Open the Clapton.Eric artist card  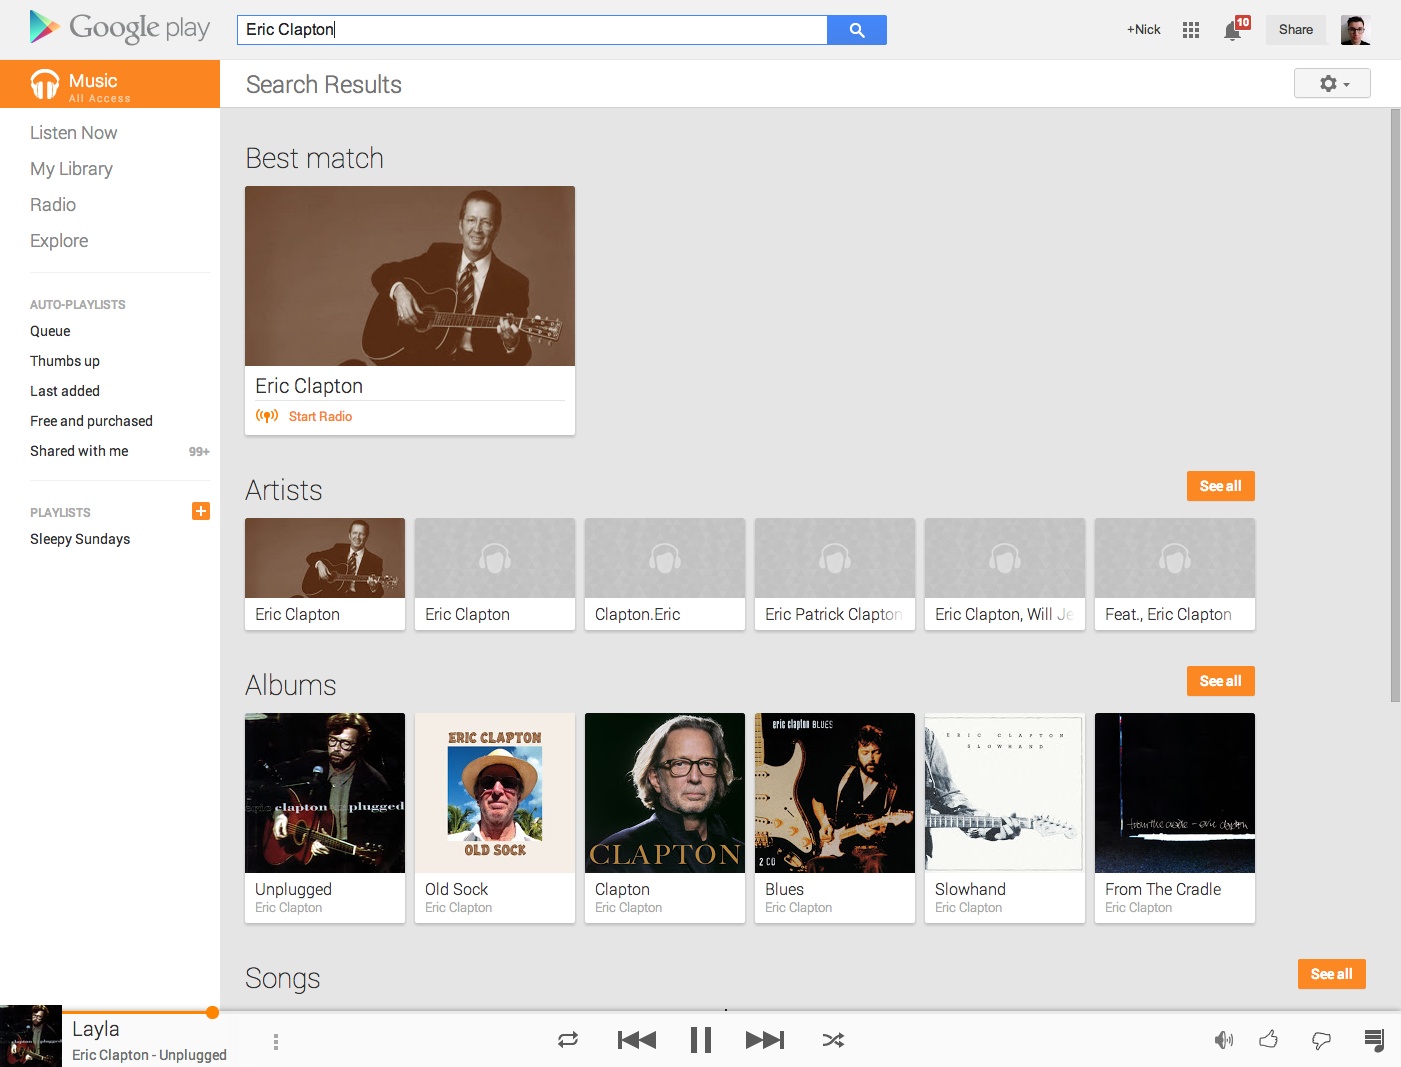665,574
